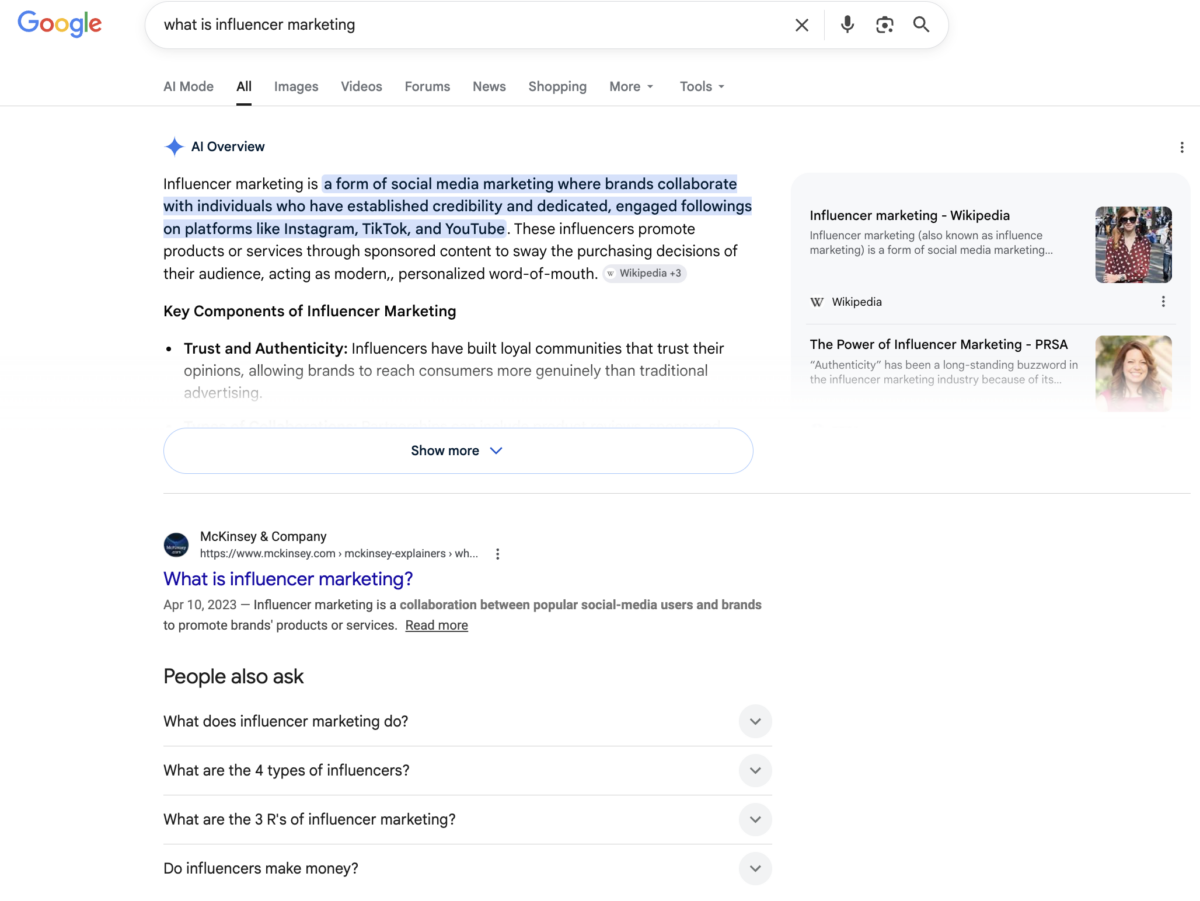Open 'The Power of Influencer Marketing - PRSA'
The image size is (1200, 901).
pyautogui.click(x=938, y=345)
